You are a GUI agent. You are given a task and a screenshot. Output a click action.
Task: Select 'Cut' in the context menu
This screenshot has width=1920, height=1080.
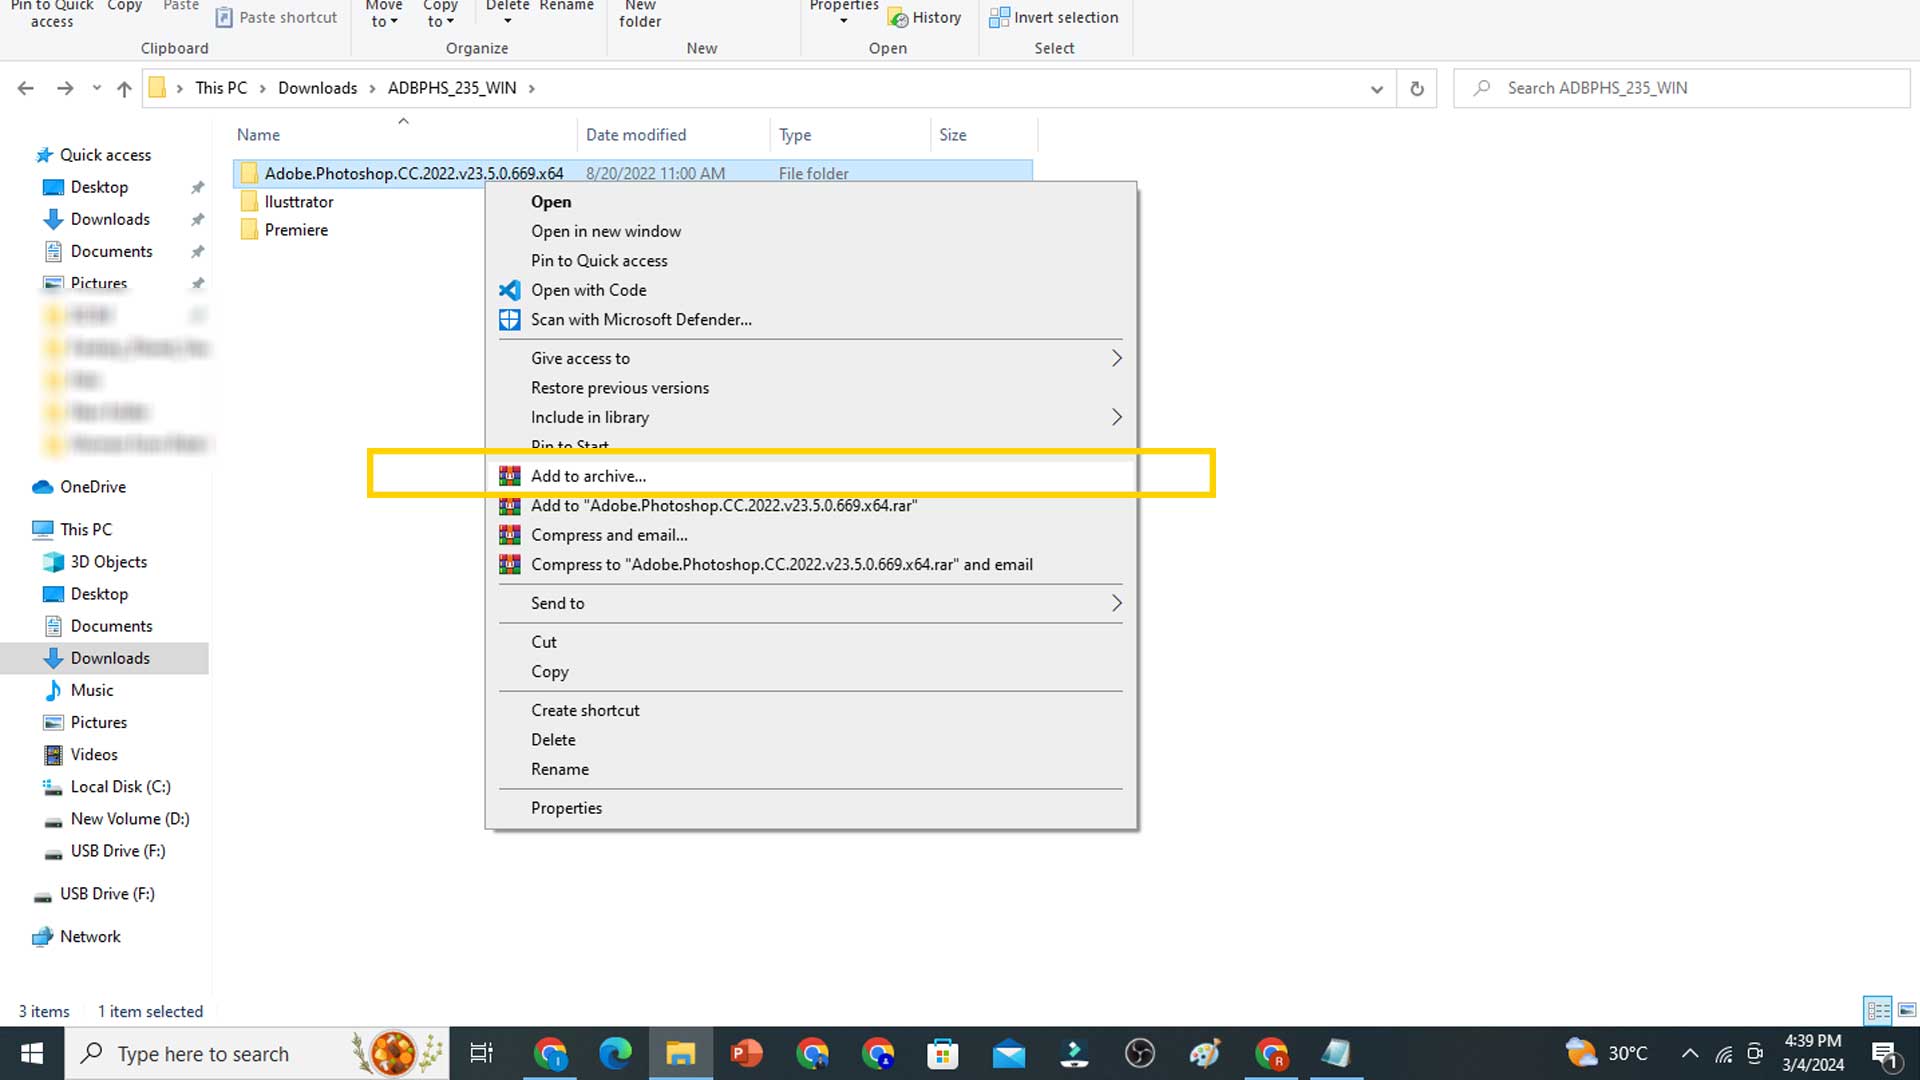(x=544, y=642)
